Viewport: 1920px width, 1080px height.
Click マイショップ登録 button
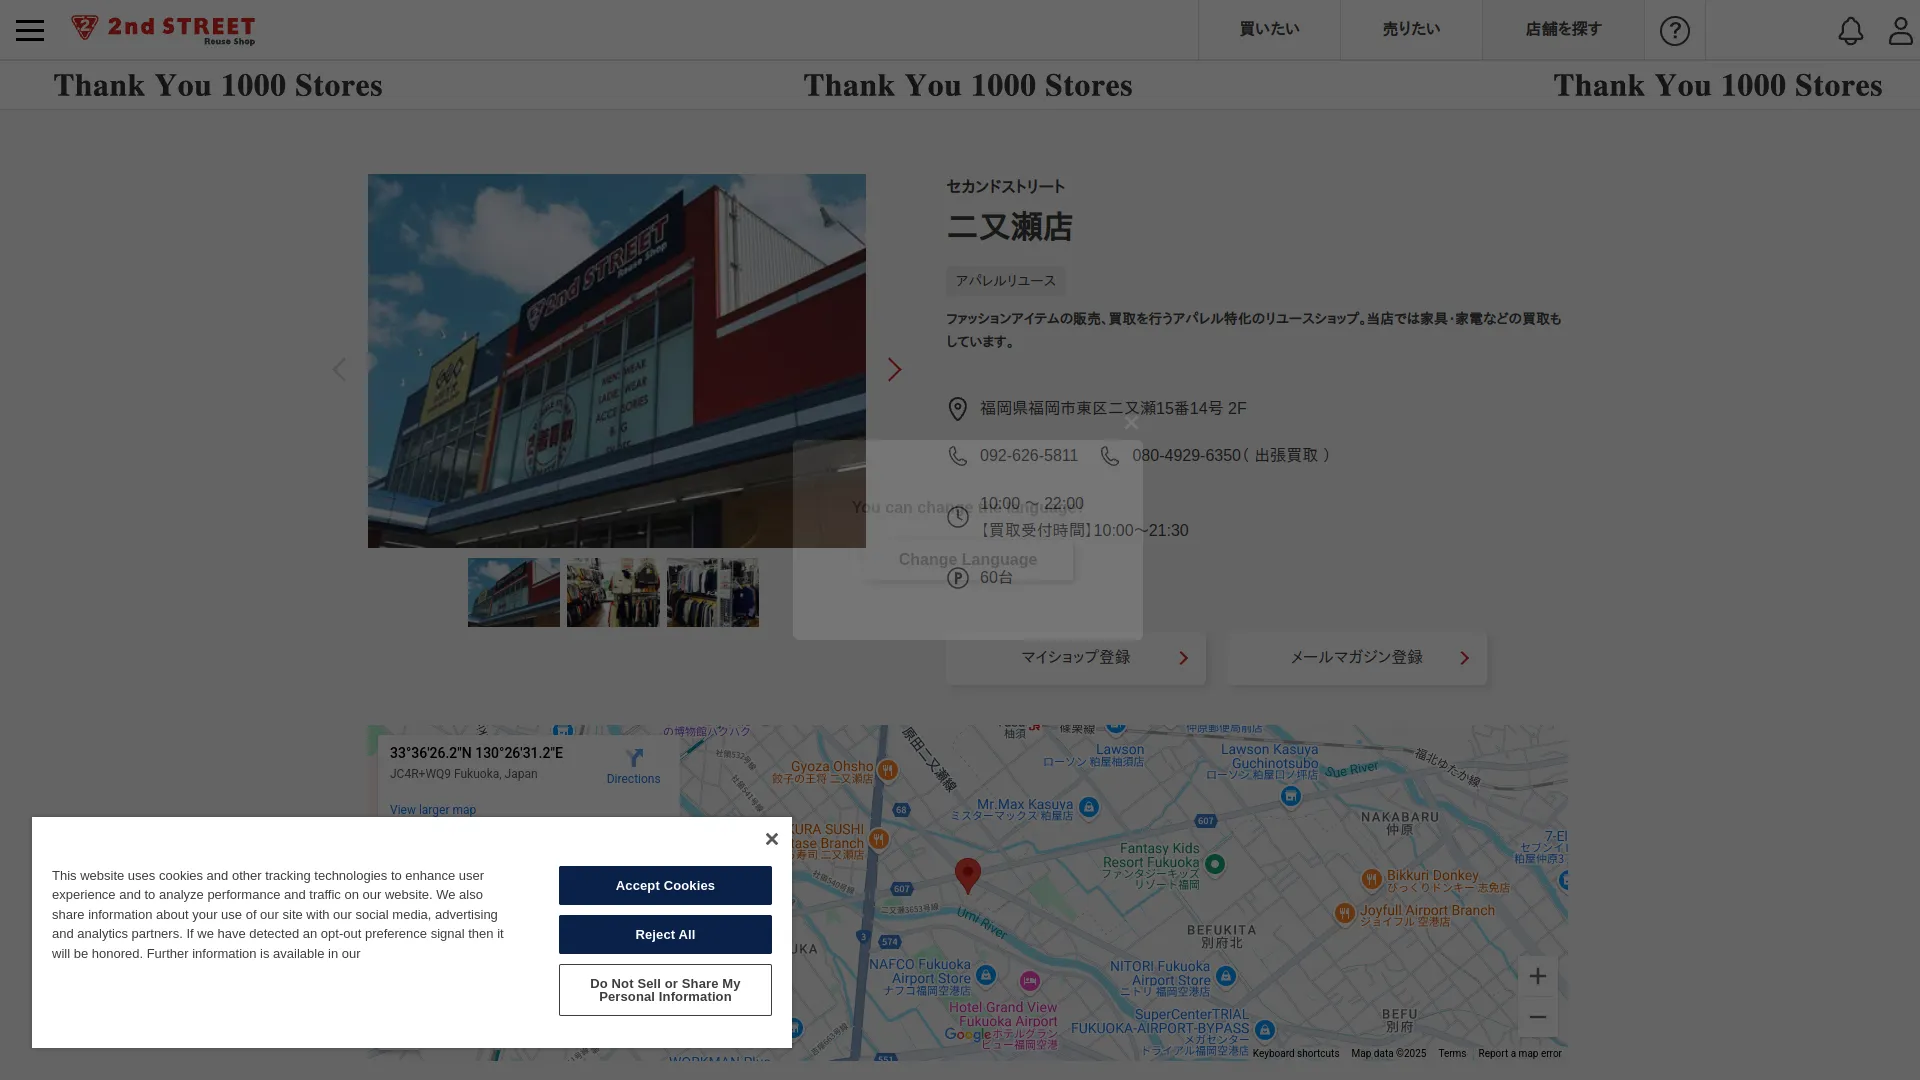1075,658
